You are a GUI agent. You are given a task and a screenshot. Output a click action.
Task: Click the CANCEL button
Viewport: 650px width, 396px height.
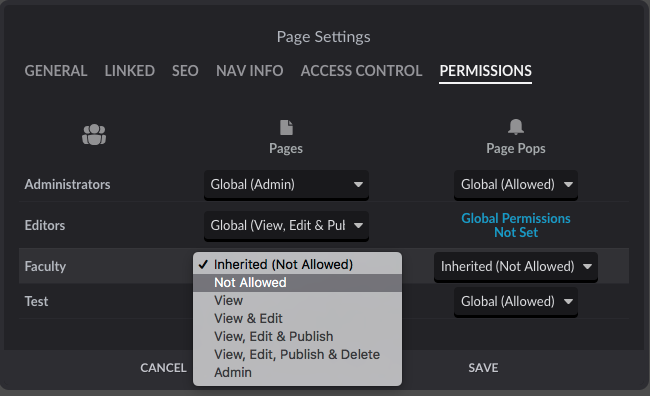point(163,368)
